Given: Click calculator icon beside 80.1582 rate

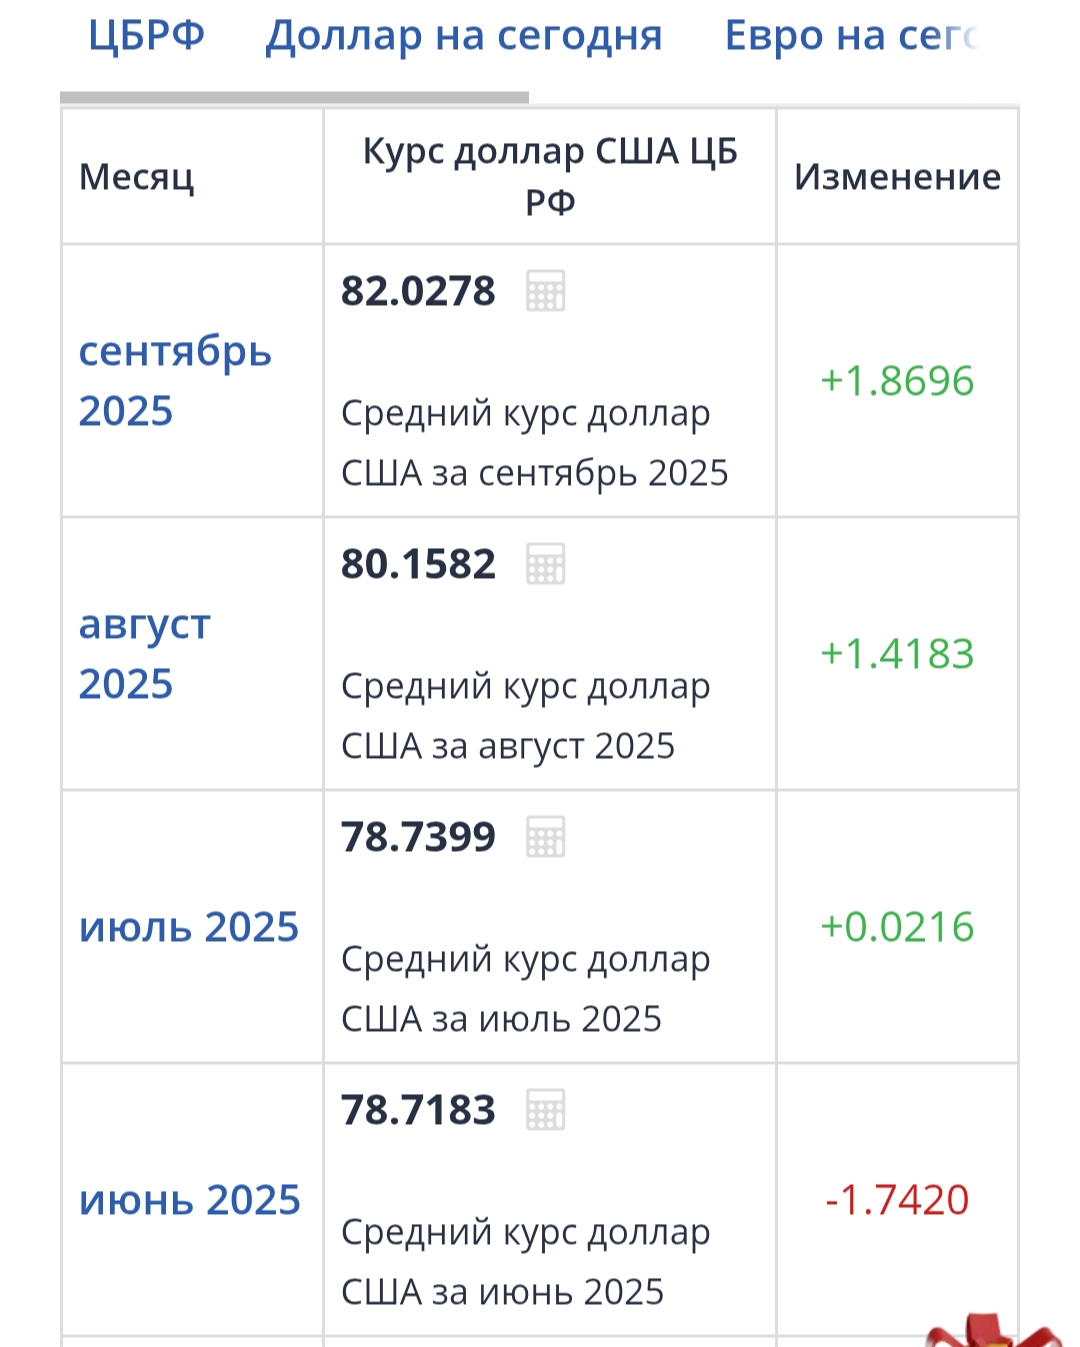Looking at the screenshot, I should [x=546, y=564].
